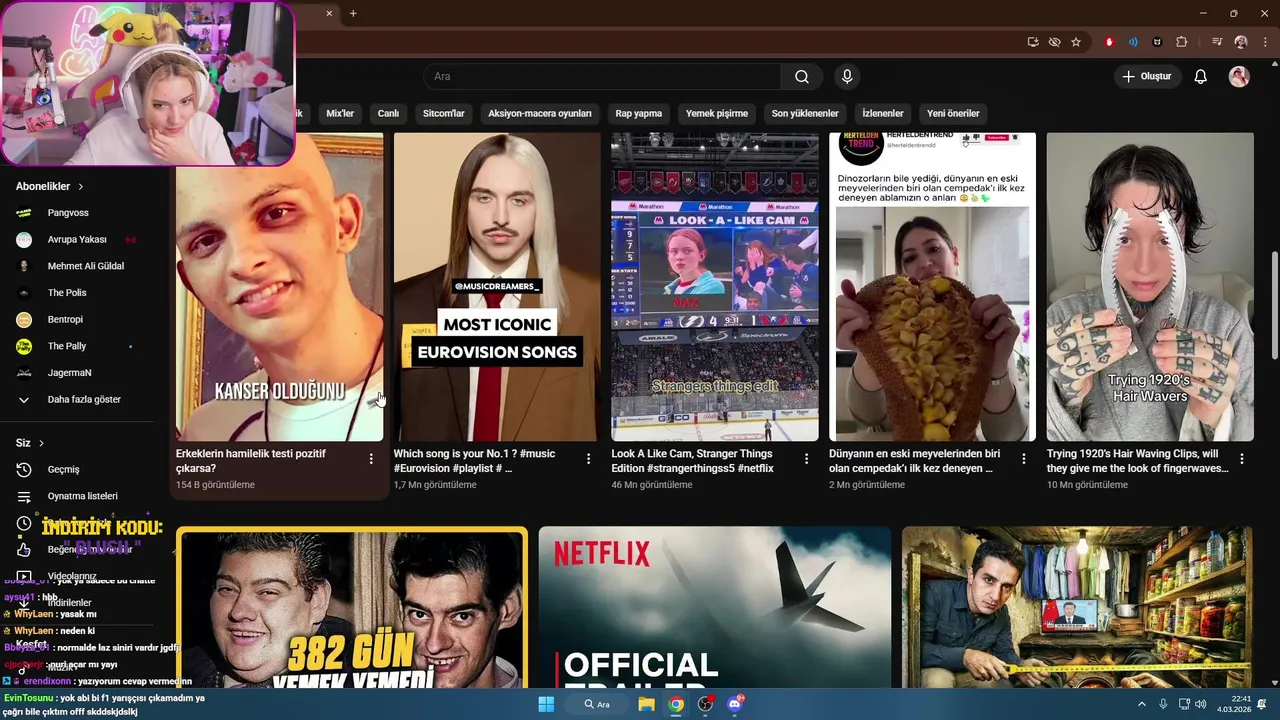Open more options for cempedak Short
The width and height of the screenshot is (1280, 720).
pyautogui.click(x=1023, y=459)
